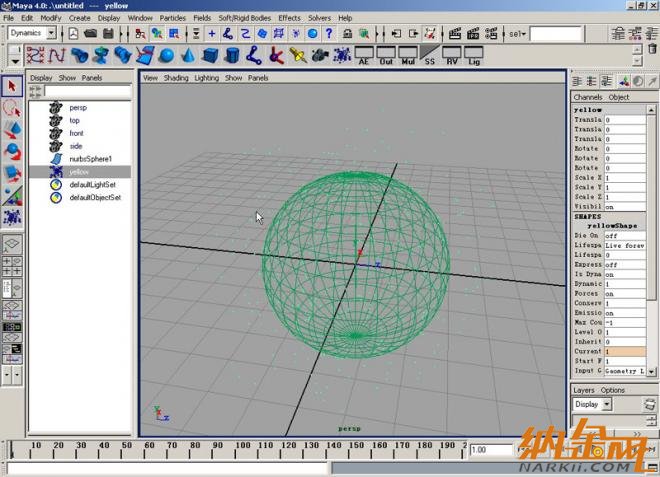Viewport: 660px width, 477px height.
Task: Open the Soft/Rigid Bodies menu
Action: pyautogui.click(x=245, y=17)
